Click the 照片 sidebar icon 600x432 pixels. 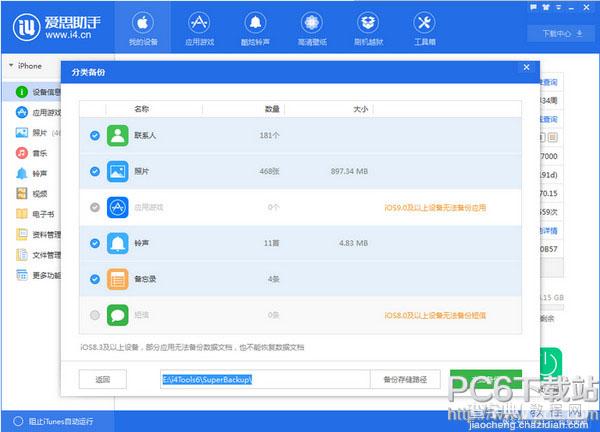click(22, 133)
